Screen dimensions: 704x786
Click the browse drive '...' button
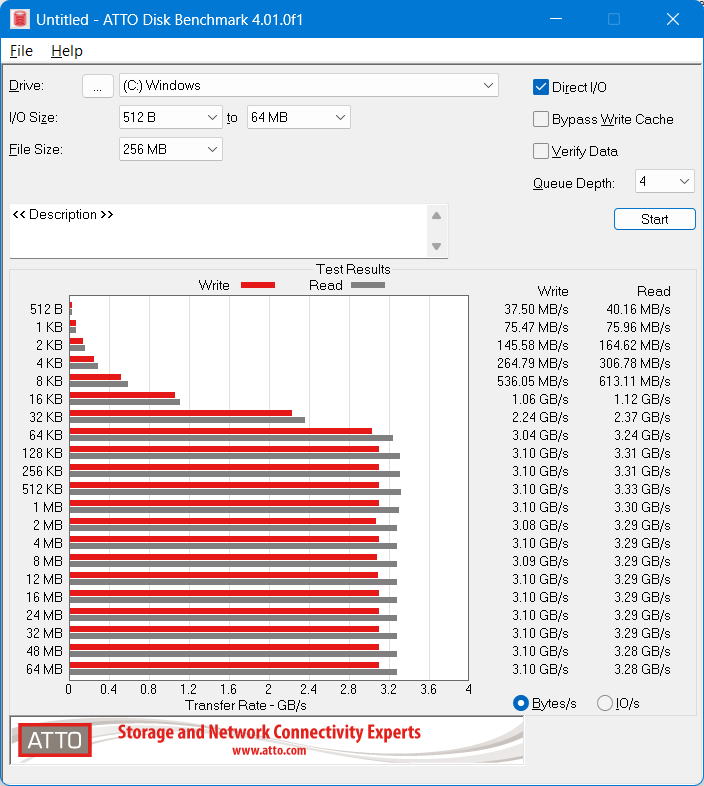pyautogui.click(x=97, y=86)
